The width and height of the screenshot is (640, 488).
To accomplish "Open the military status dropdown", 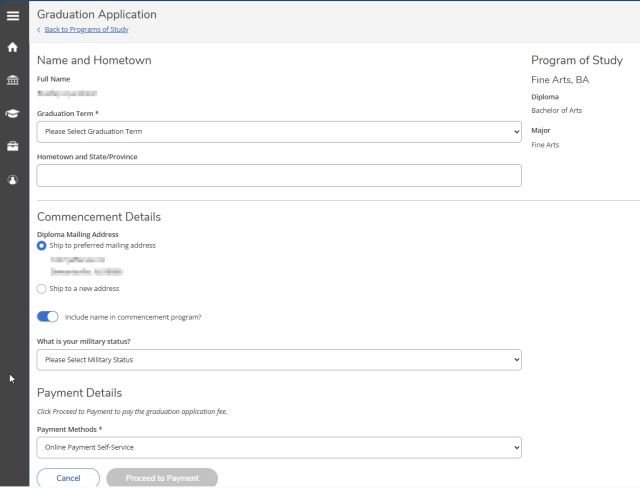I will coord(279,360).
